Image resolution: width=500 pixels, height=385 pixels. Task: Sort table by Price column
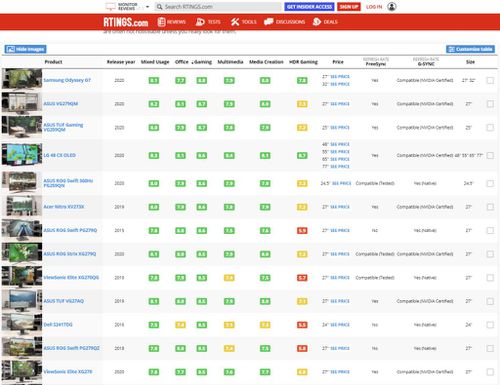[x=338, y=62]
